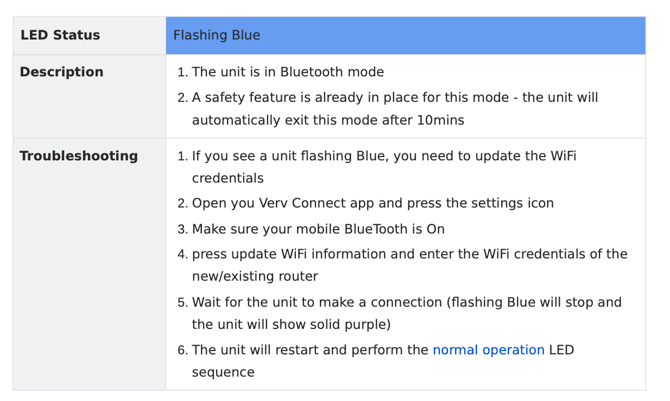Click the 'automatically exit this mode after 10mins' line
This screenshot has height=401, width=670.
pos(328,120)
